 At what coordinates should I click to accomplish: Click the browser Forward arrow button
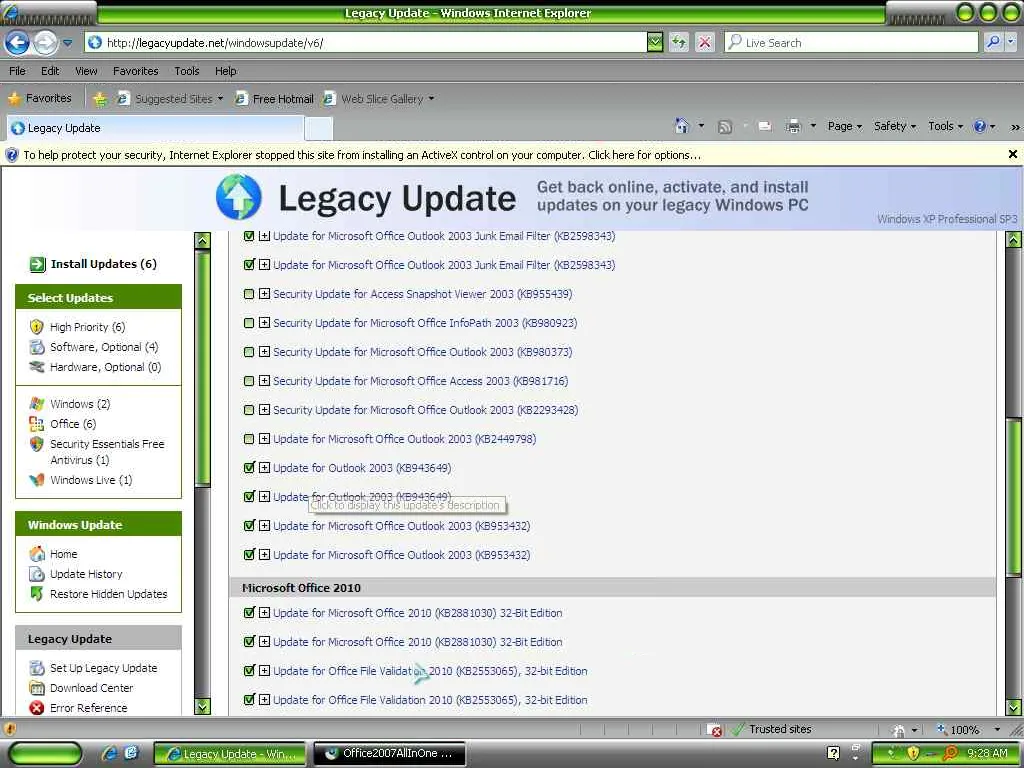click(x=45, y=43)
